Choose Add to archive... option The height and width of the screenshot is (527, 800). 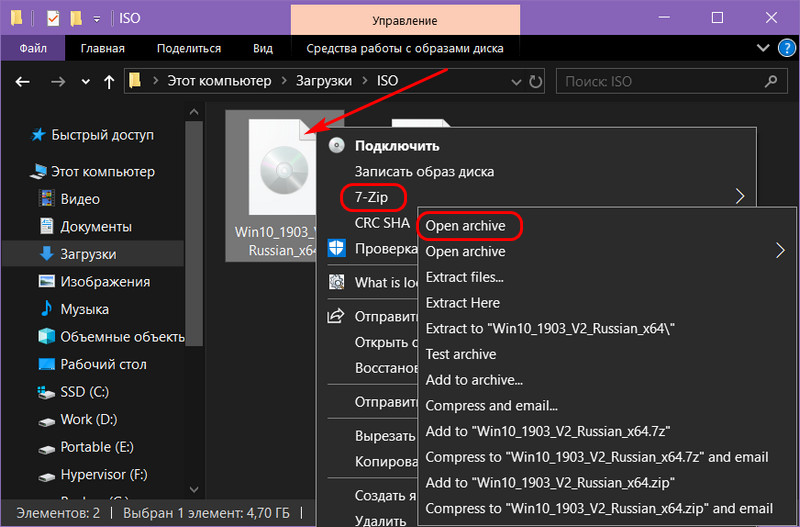(x=474, y=380)
